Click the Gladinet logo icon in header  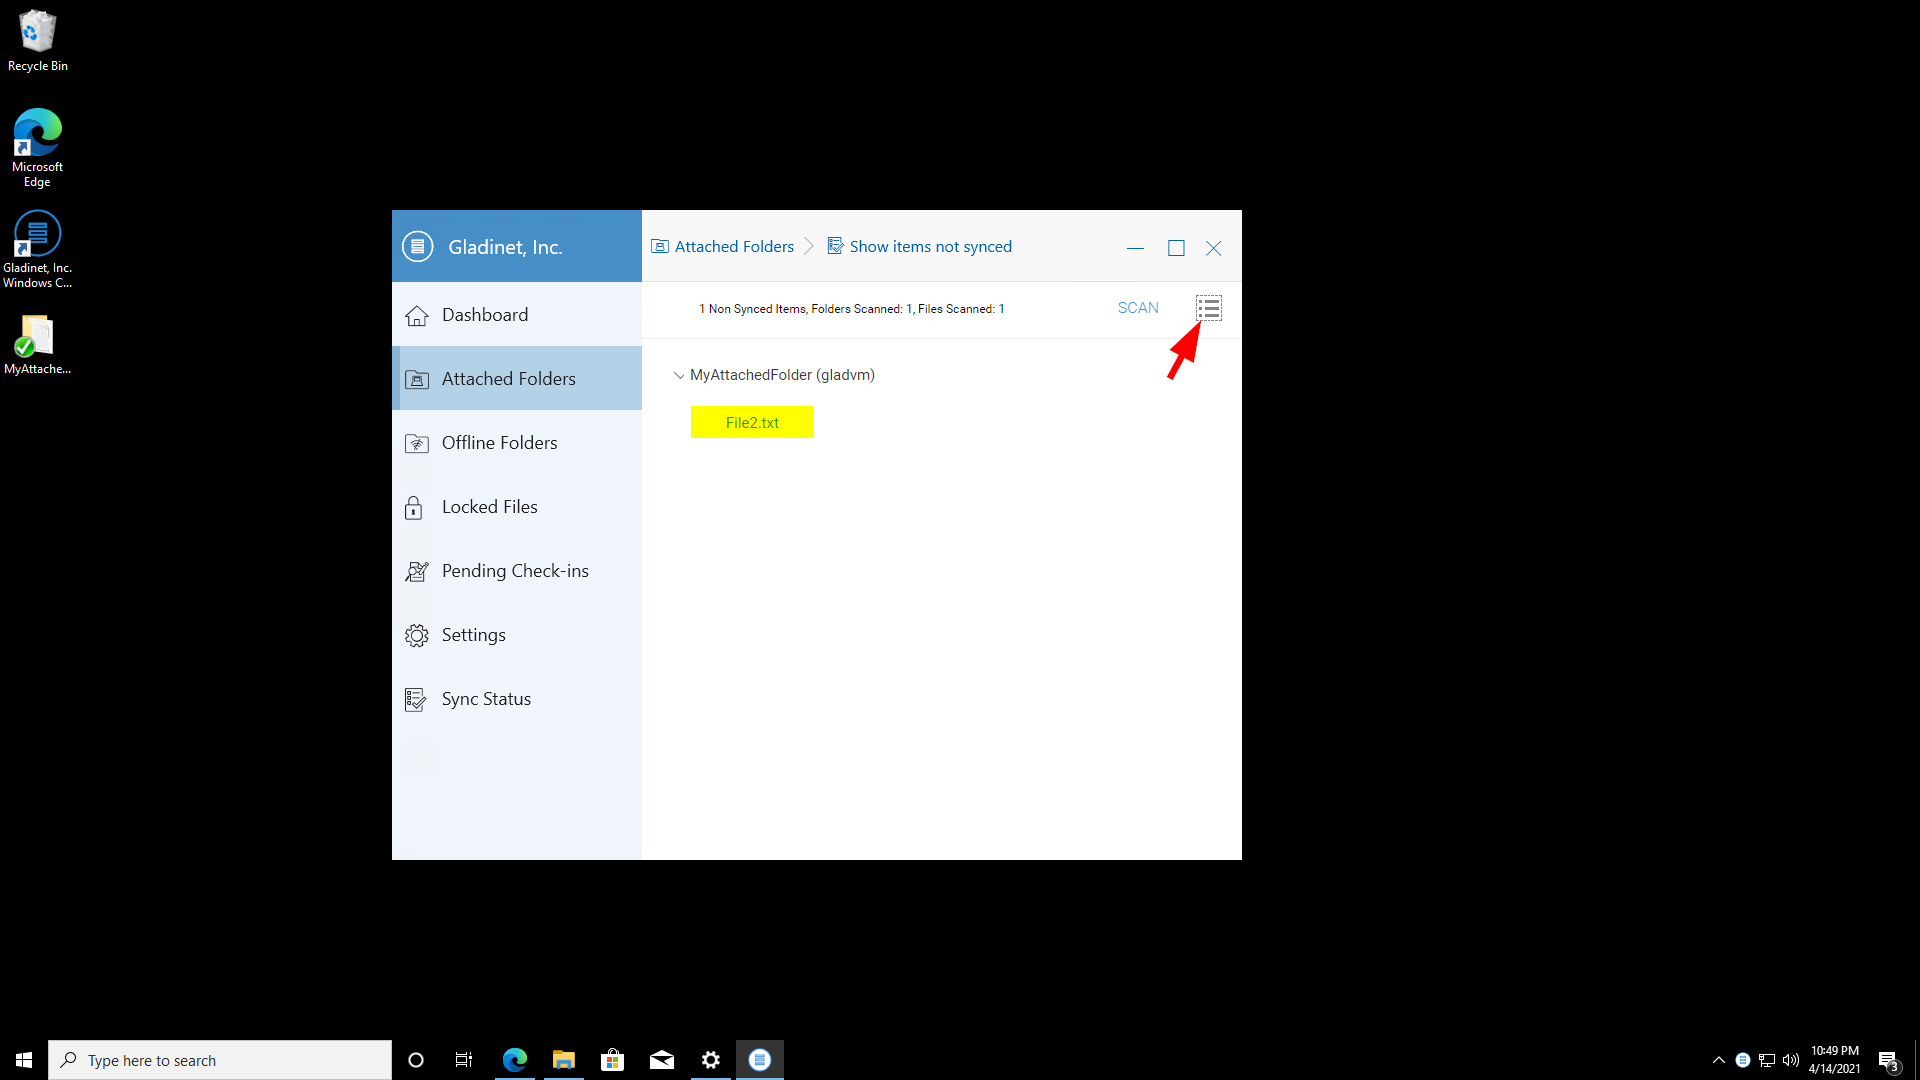point(417,246)
